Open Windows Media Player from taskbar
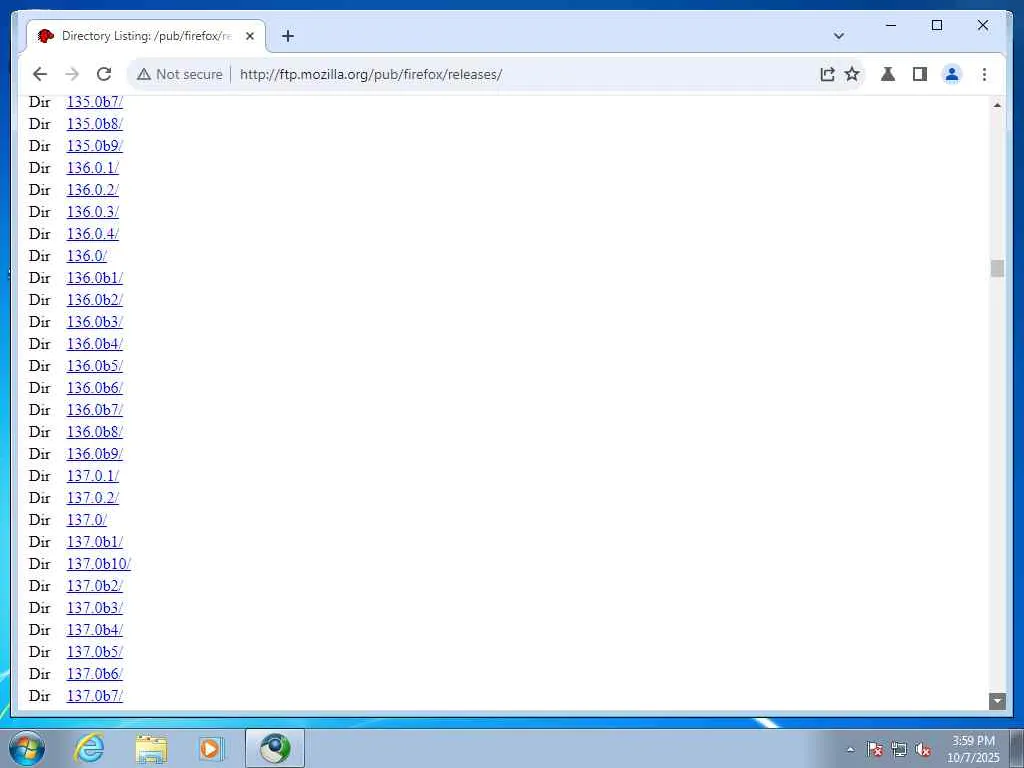The width and height of the screenshot is (1024, 768). coord(212,749)
